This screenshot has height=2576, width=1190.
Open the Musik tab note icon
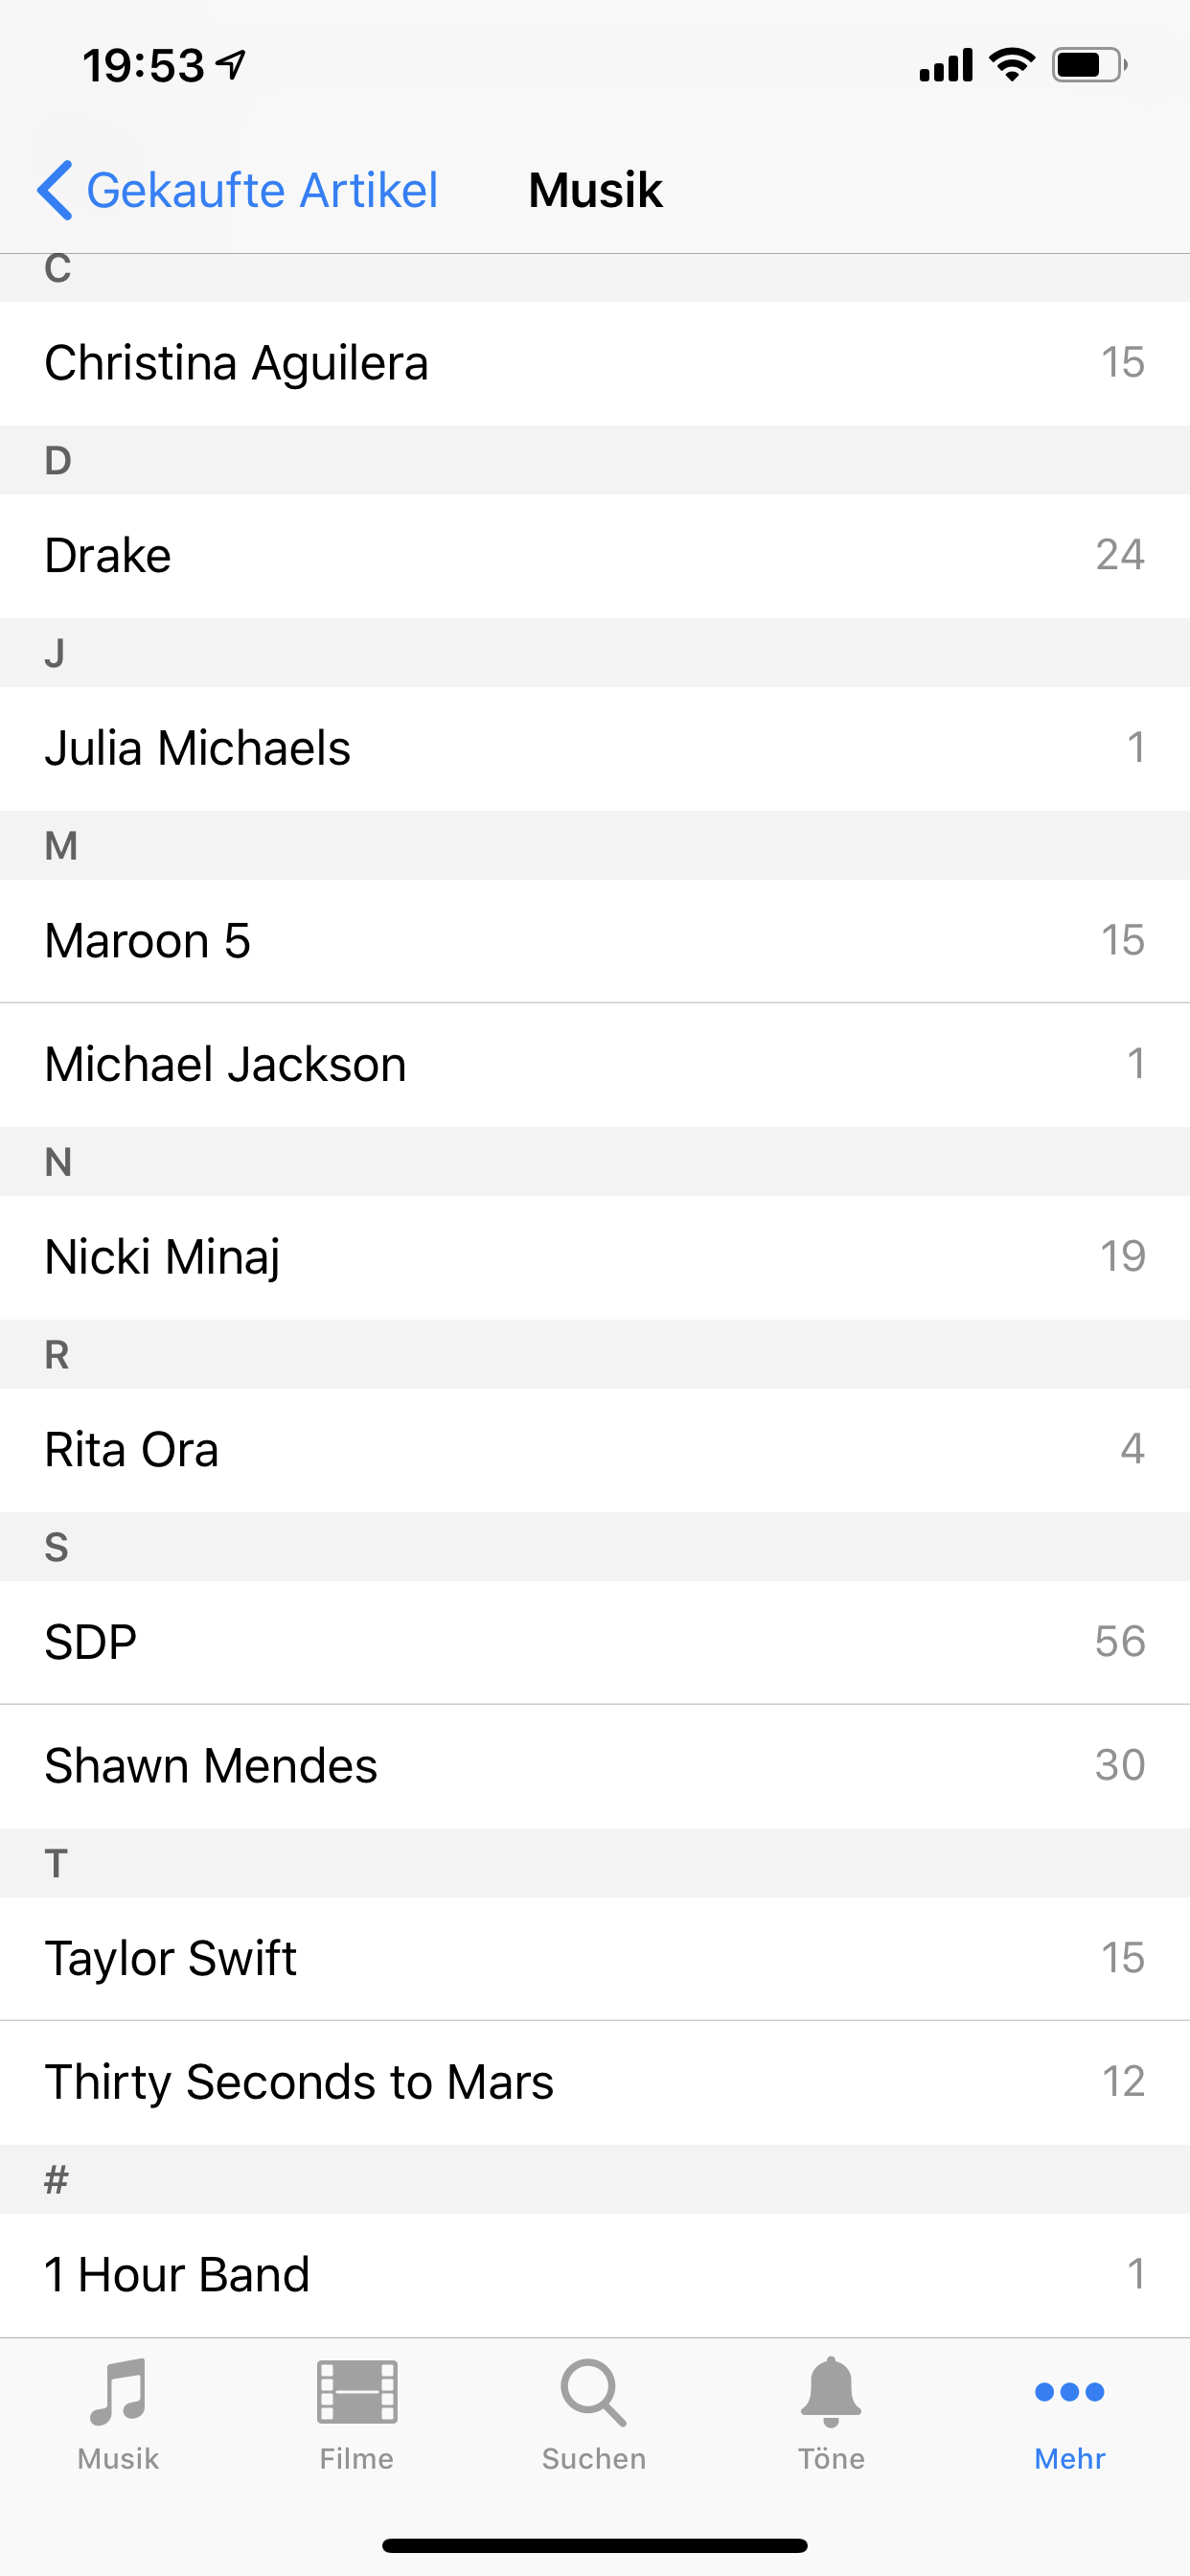point(118,2392)
